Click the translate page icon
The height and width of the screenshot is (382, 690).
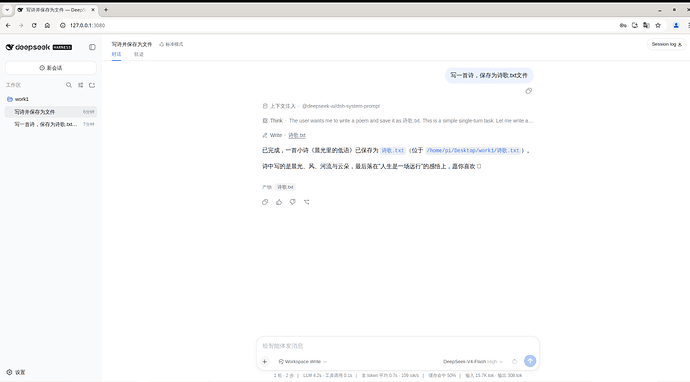(x=646, y=26)
